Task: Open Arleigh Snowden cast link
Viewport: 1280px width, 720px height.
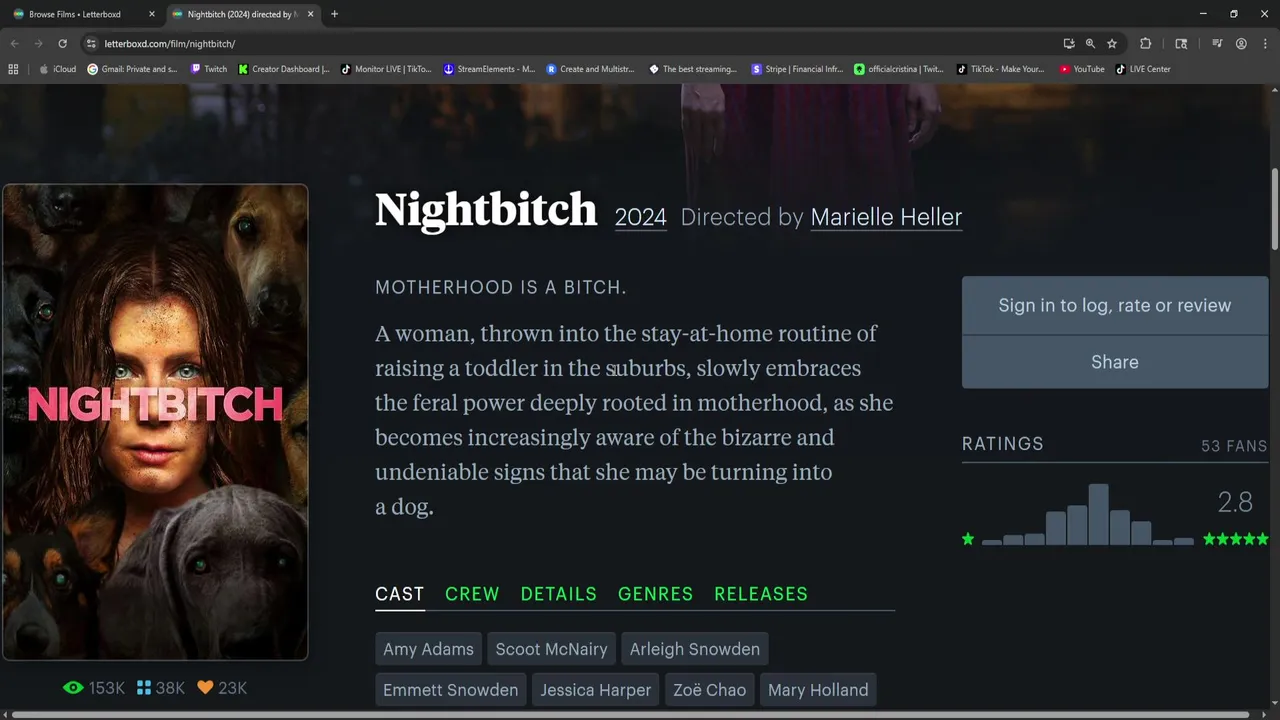Action: tap(695, 649)
